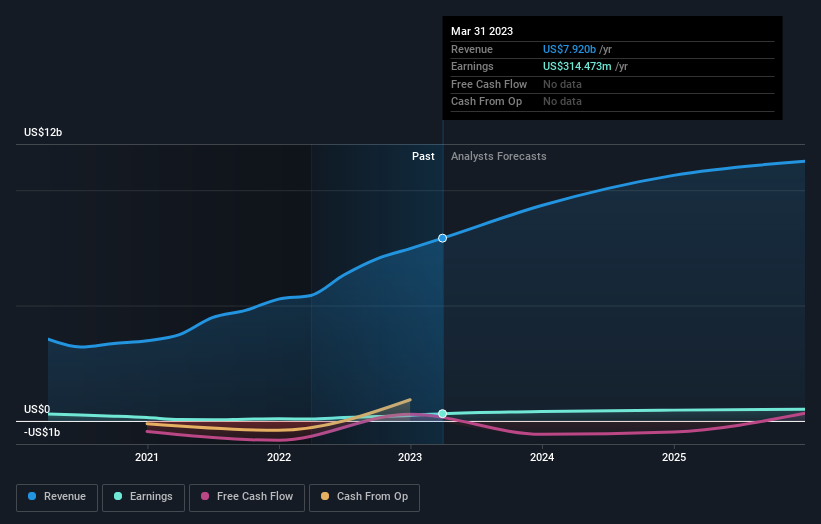
Task: Click the 2025 x-axis label
Action: (674, 457)
